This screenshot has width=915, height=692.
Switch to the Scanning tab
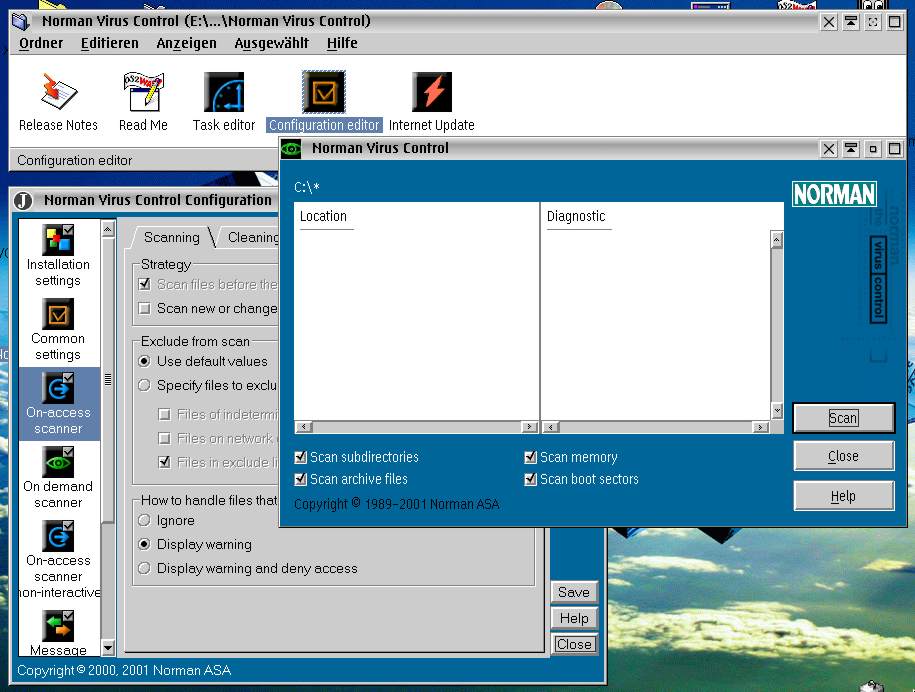pos(172,237)
